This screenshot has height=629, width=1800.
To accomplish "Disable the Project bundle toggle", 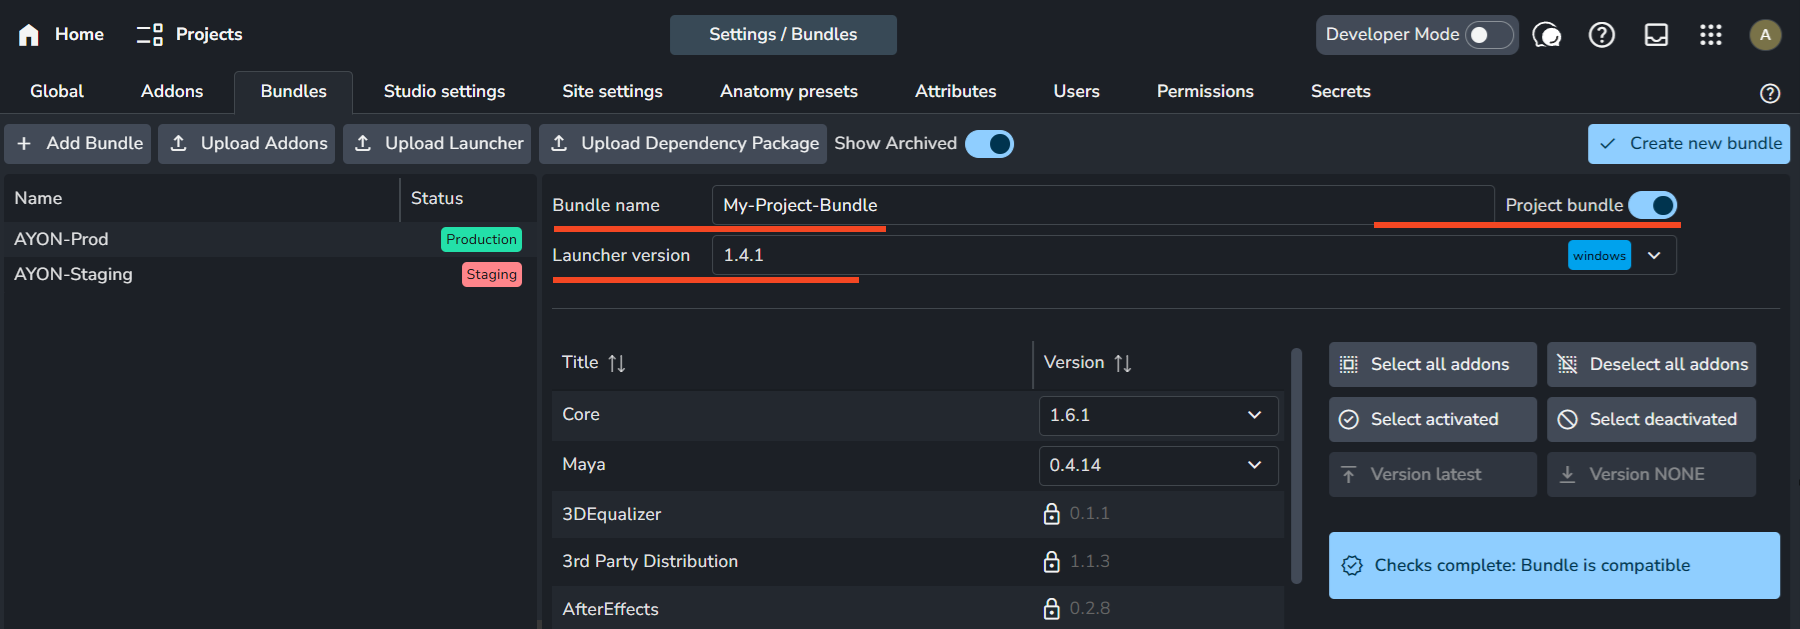I will point(1652,205).
